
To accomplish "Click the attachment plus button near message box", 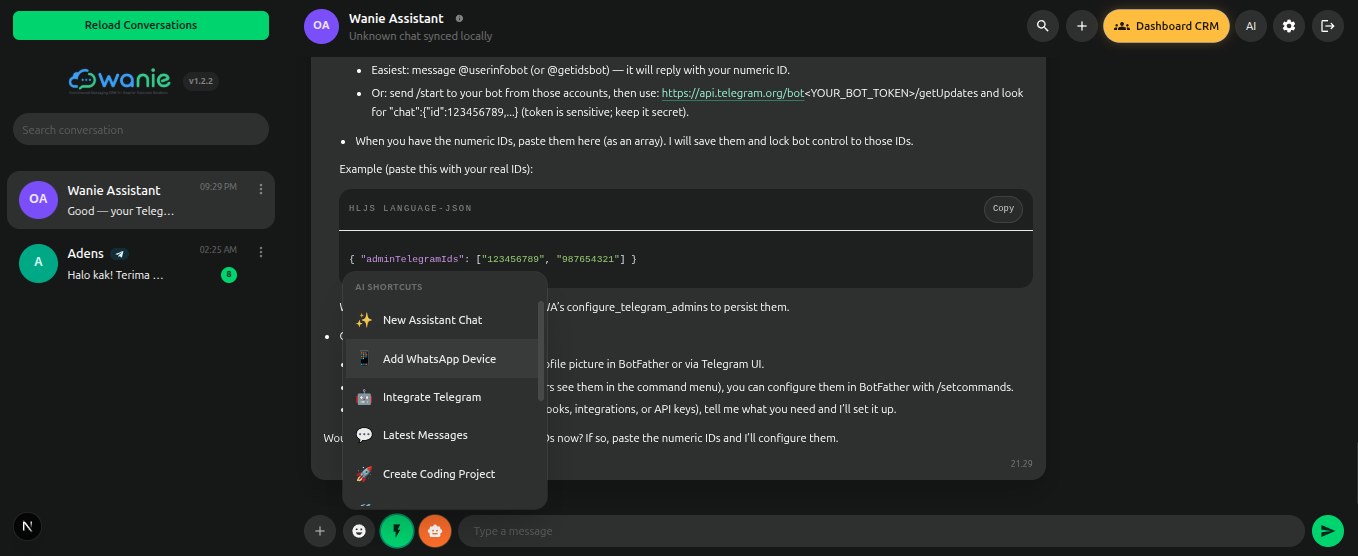I will pos(319,531).
